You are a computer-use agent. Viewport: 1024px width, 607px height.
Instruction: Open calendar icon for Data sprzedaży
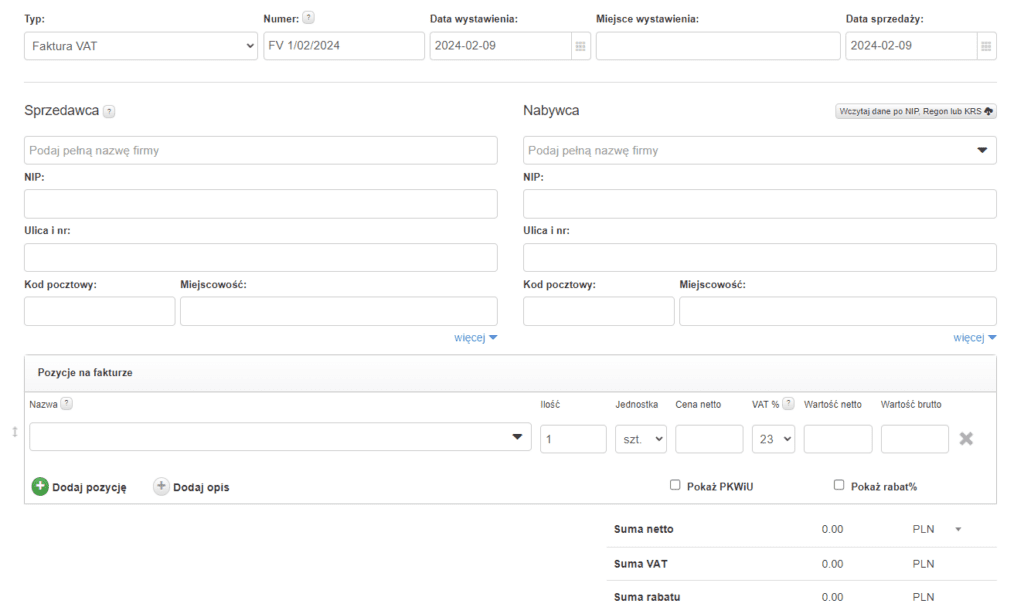coord(986,47)
